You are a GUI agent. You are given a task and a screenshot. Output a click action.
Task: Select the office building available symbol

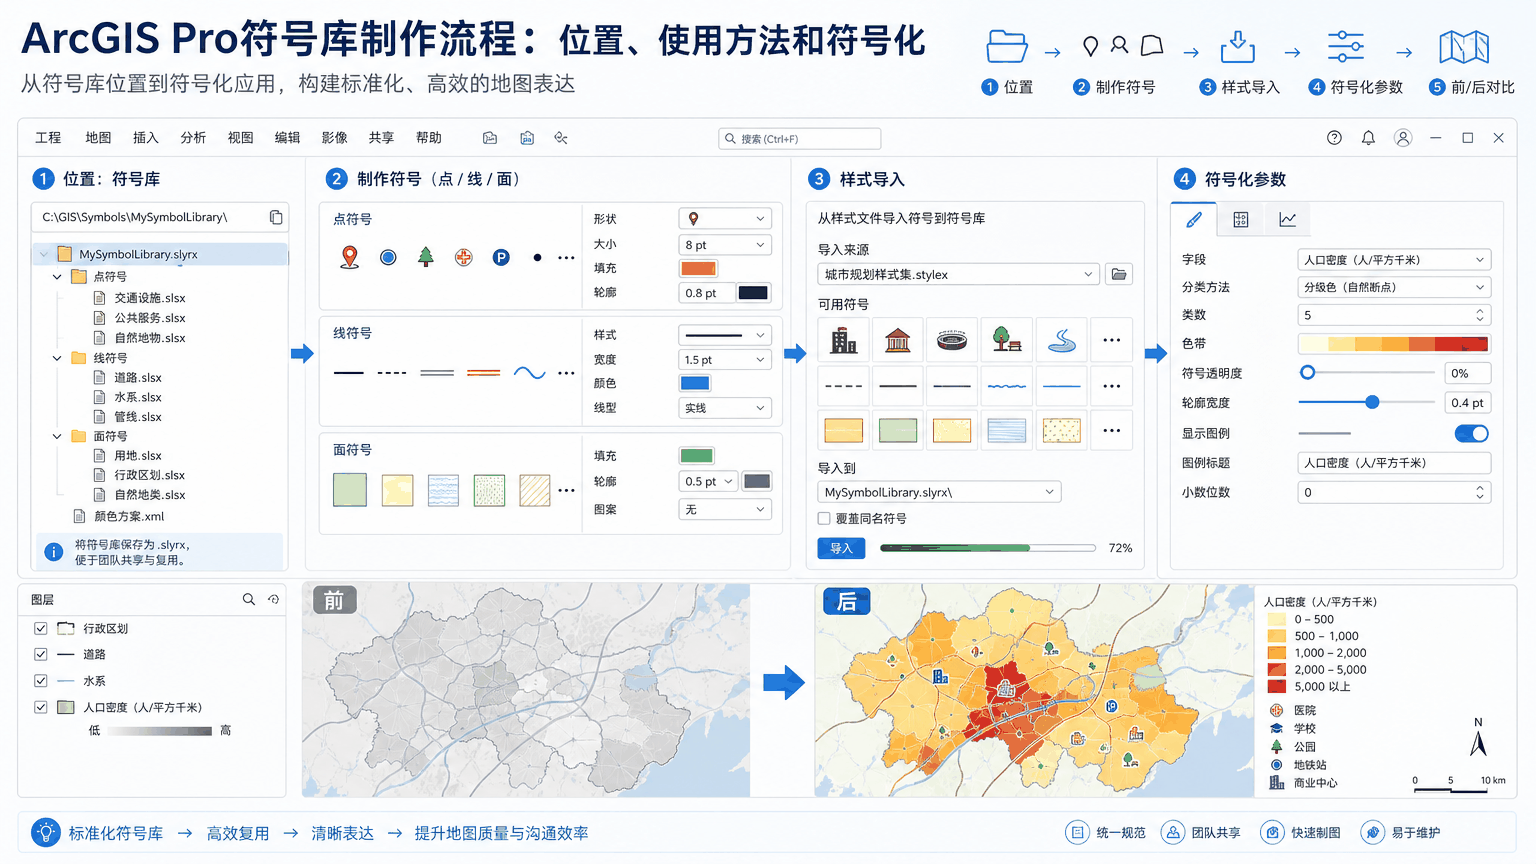click(x=844, y=340)
